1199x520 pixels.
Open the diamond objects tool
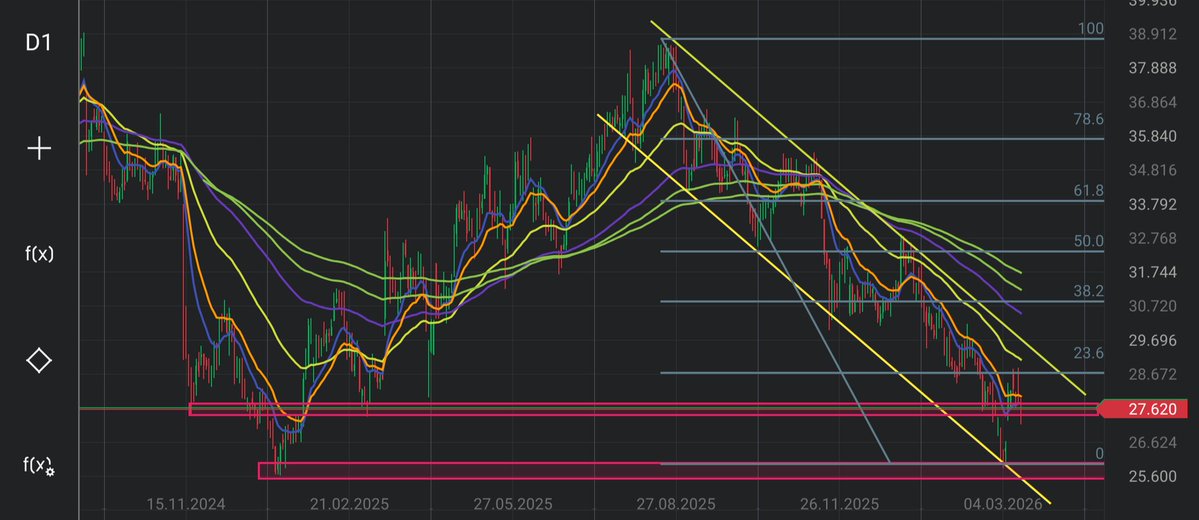click(39, 359)
